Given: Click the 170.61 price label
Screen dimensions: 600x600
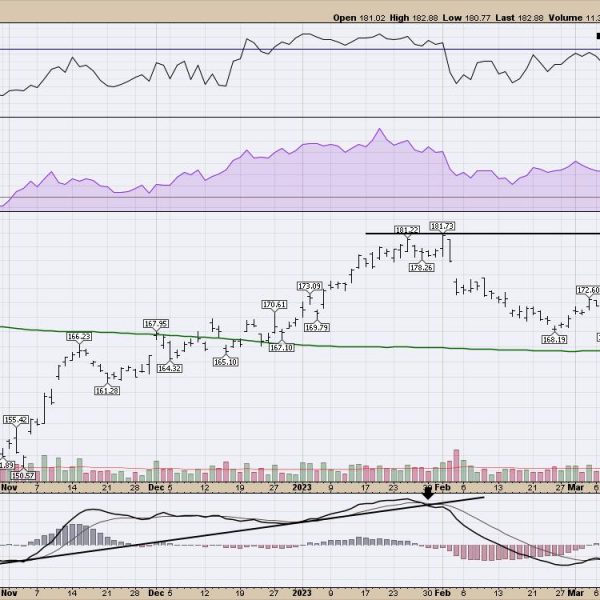Looking at the screenshot, I should coord(274,305).
